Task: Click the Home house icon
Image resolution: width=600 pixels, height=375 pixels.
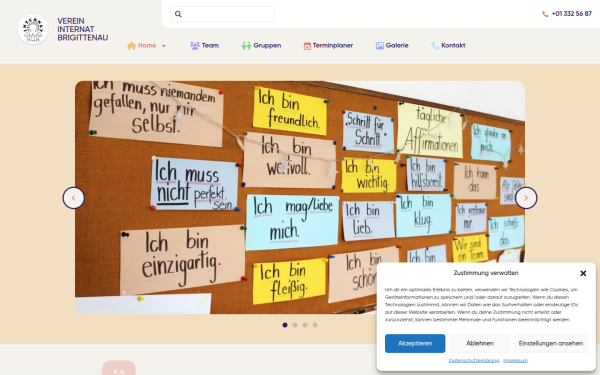Action: pos(131,46)
